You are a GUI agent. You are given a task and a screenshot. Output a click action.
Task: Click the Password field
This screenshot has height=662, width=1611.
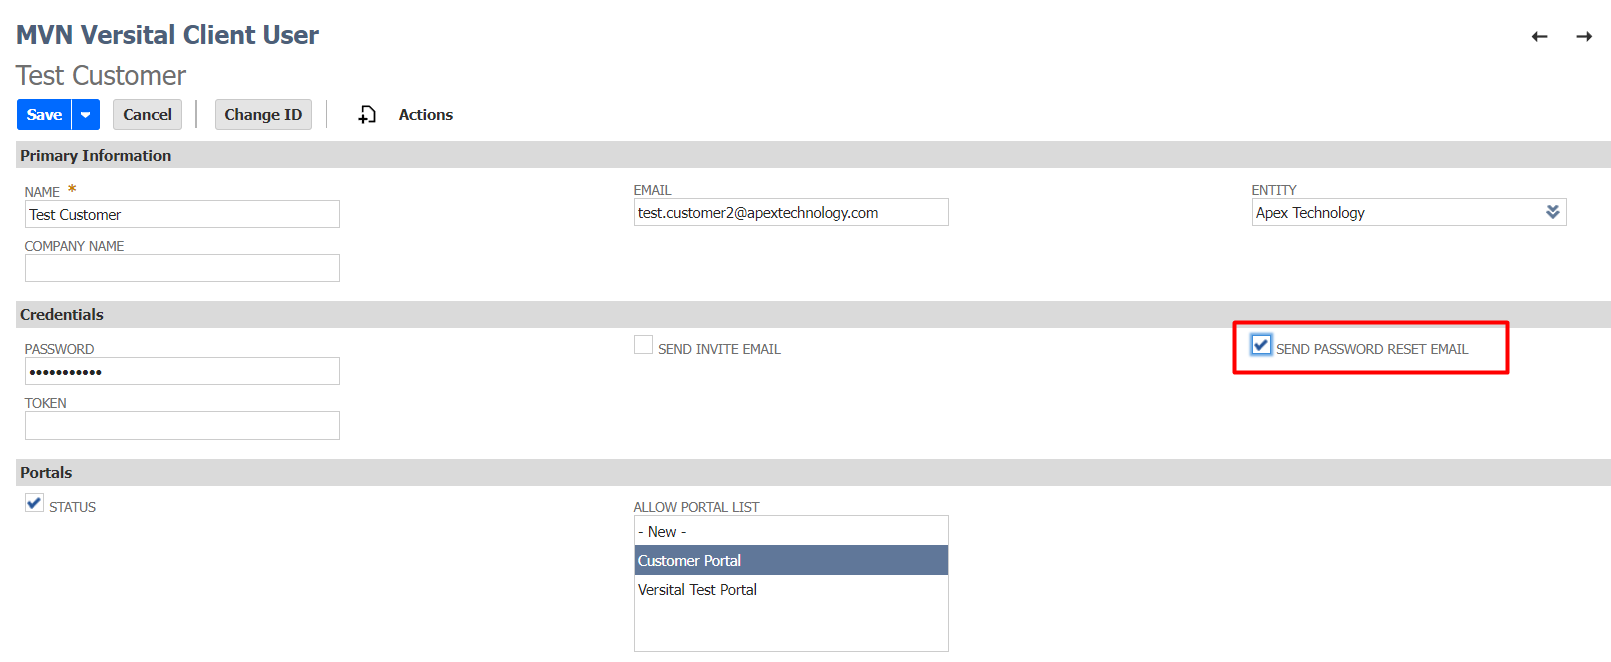[182, 372]
